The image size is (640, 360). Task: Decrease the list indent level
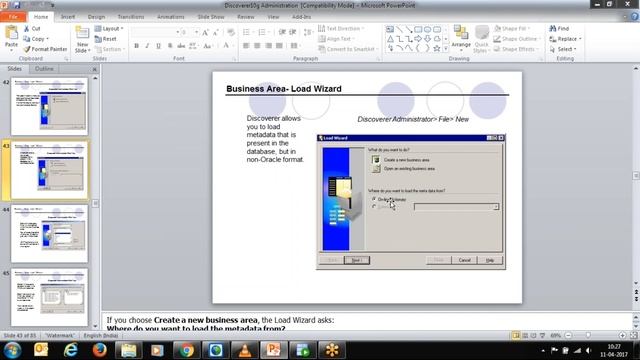tap(282, 32)
